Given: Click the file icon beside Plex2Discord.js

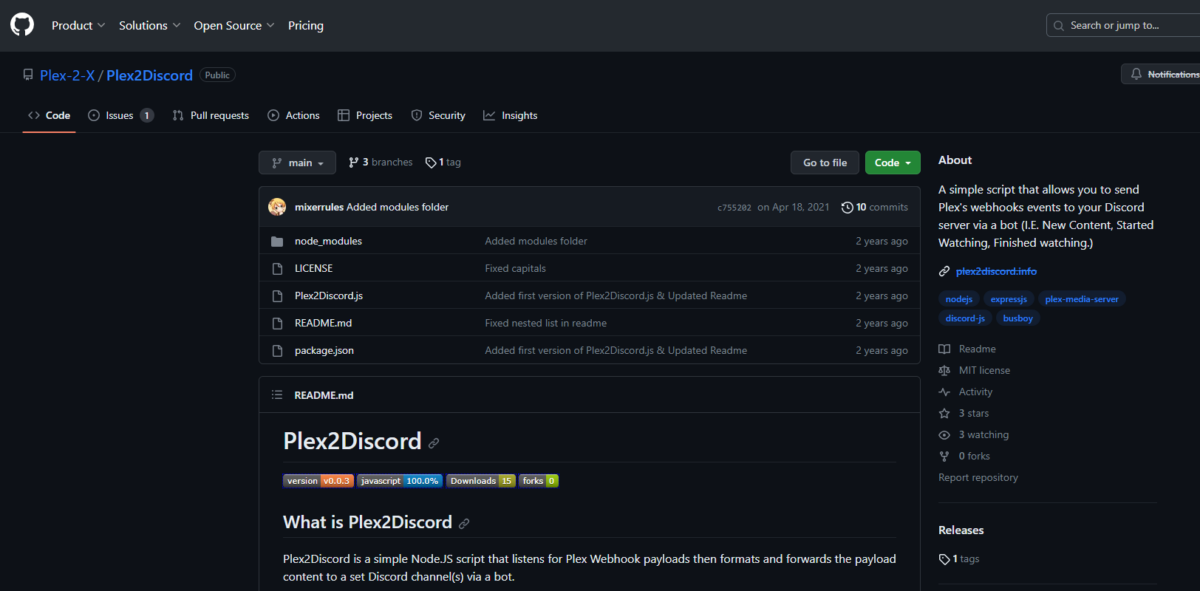Looking at the screenshot, I should (277, 295).
